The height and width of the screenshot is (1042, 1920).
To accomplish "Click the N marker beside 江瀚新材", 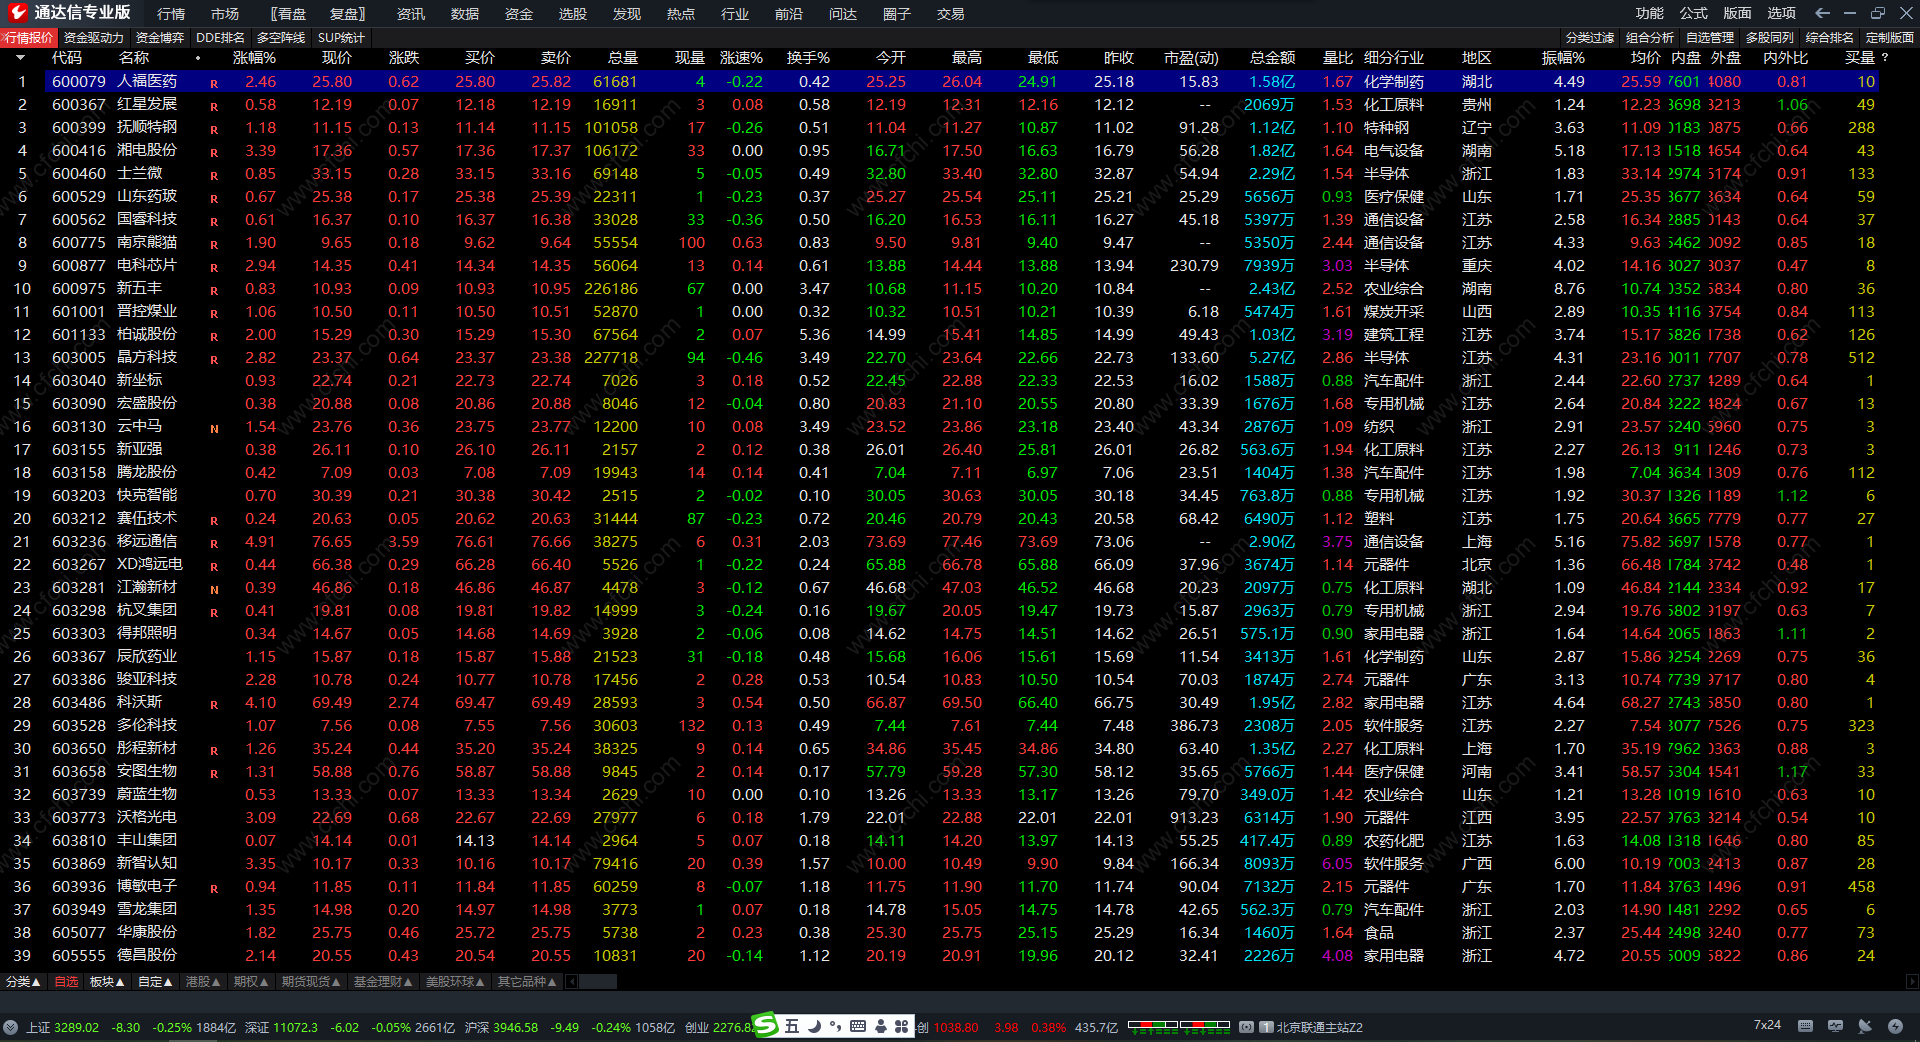I will click(214, 589).
